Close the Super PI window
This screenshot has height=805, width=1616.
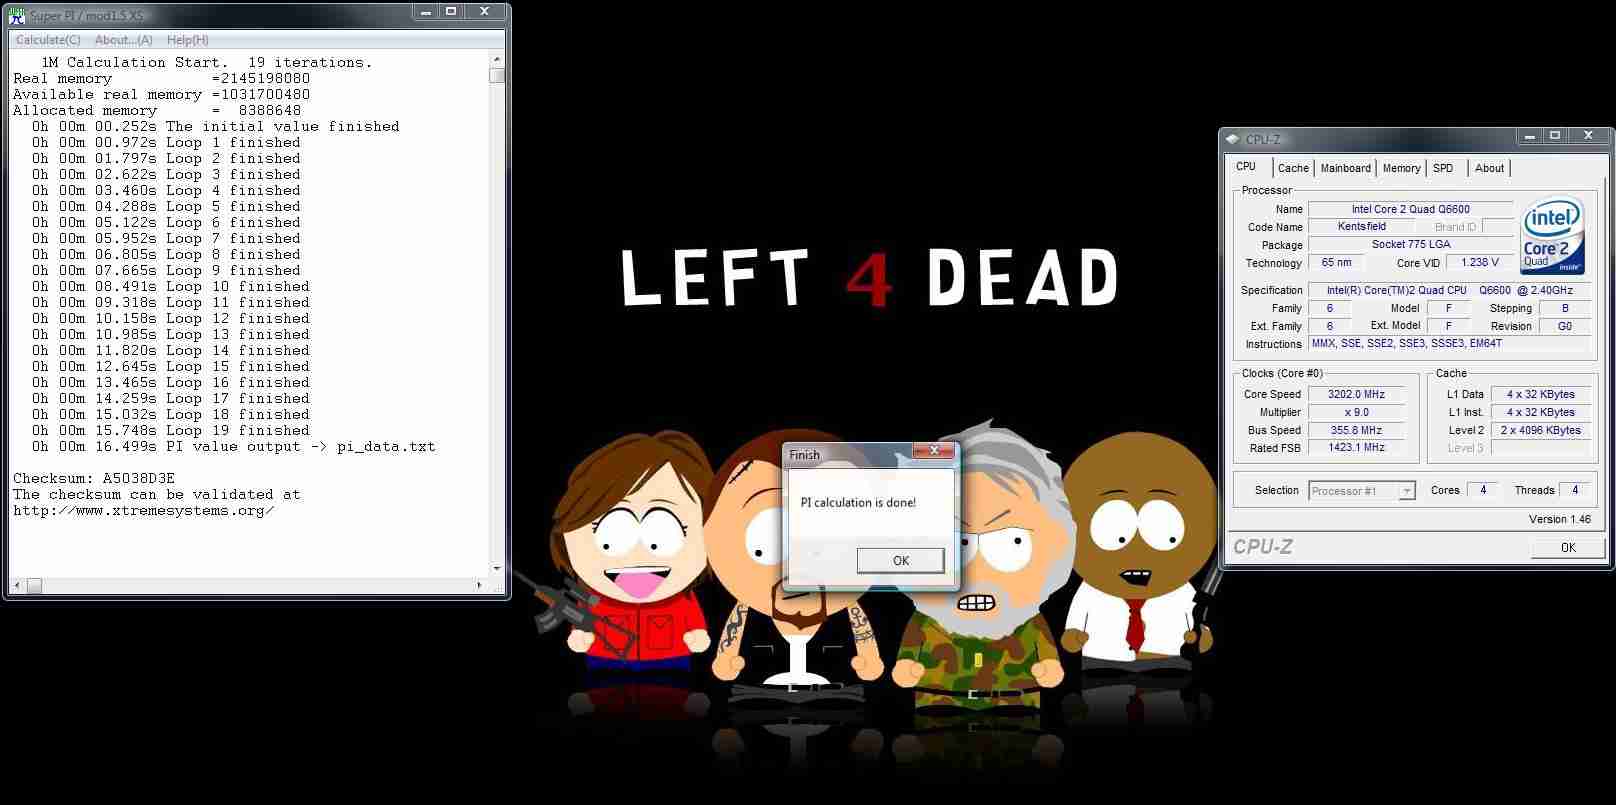(485, 12)
